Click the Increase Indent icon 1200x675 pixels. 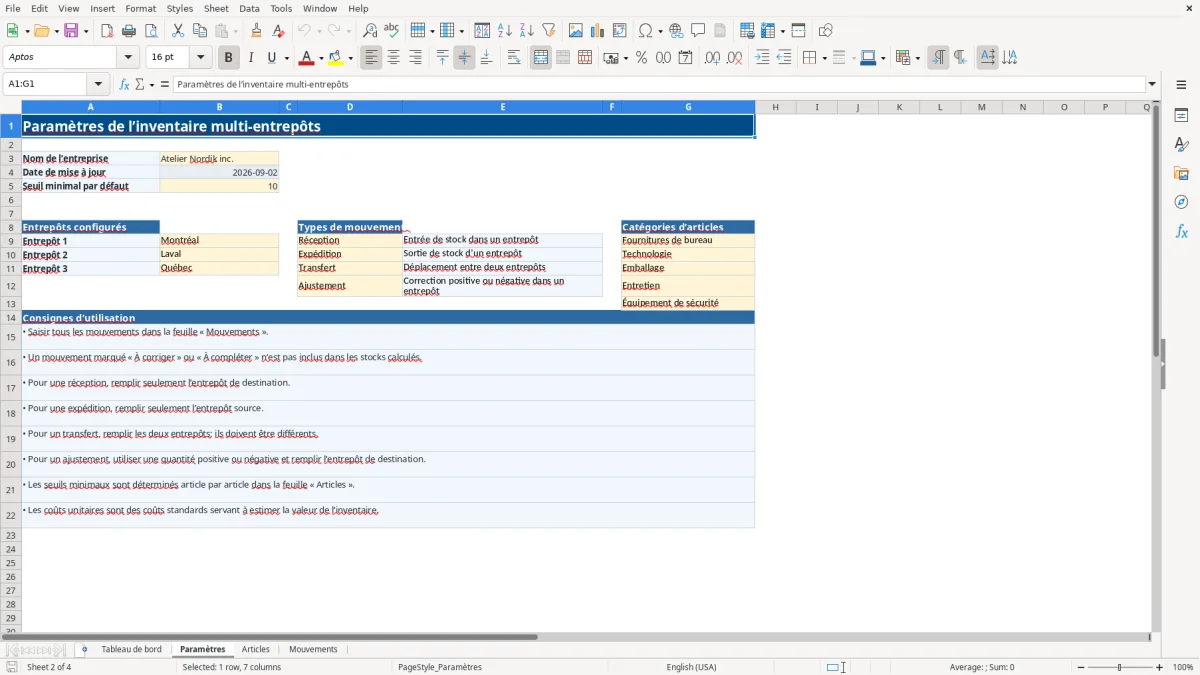click(762, 58)
